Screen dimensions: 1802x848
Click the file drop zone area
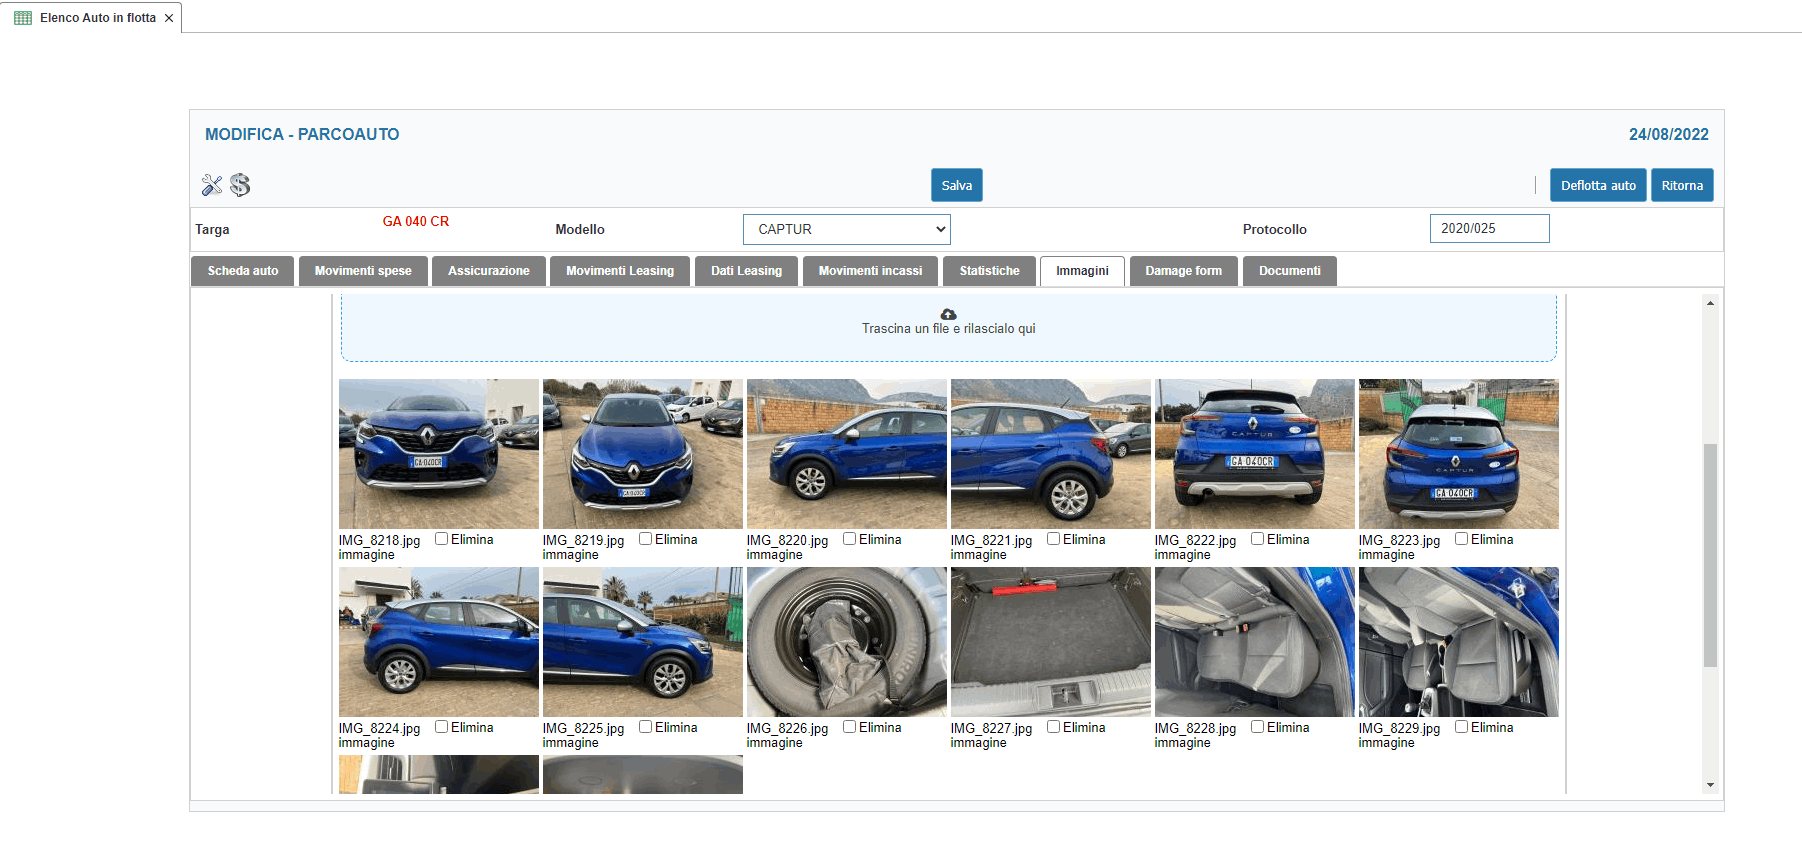[x=949, y=328]
